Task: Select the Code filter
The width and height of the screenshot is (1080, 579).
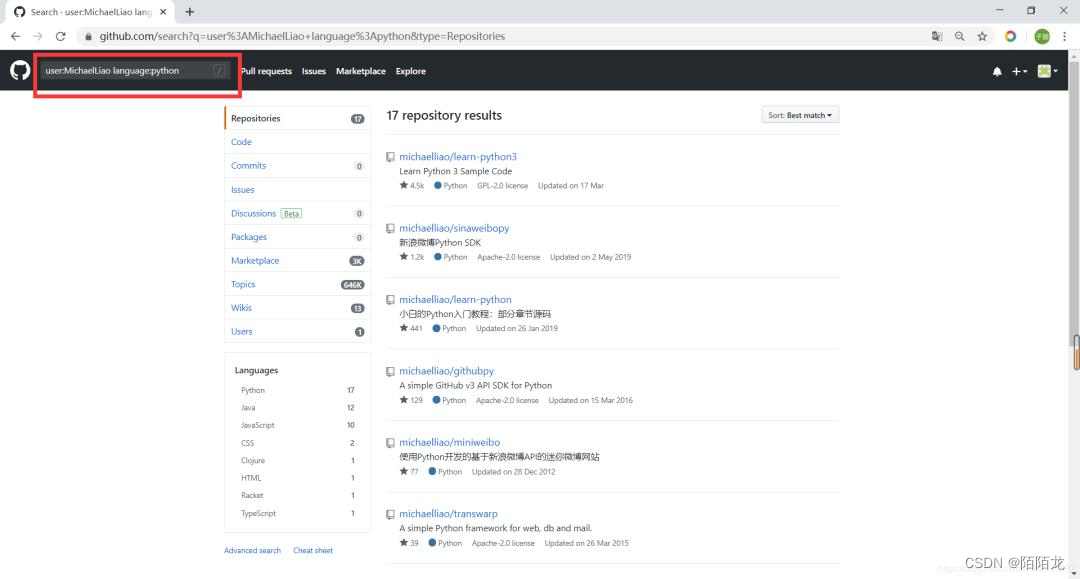Action: point(298,142)
